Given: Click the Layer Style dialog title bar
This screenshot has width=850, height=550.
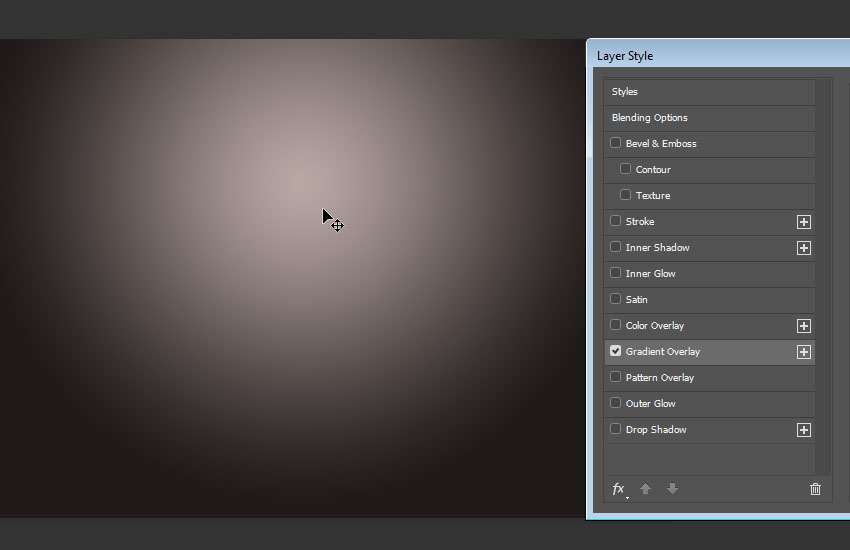Looking at the screenshot, I should 700,56.
